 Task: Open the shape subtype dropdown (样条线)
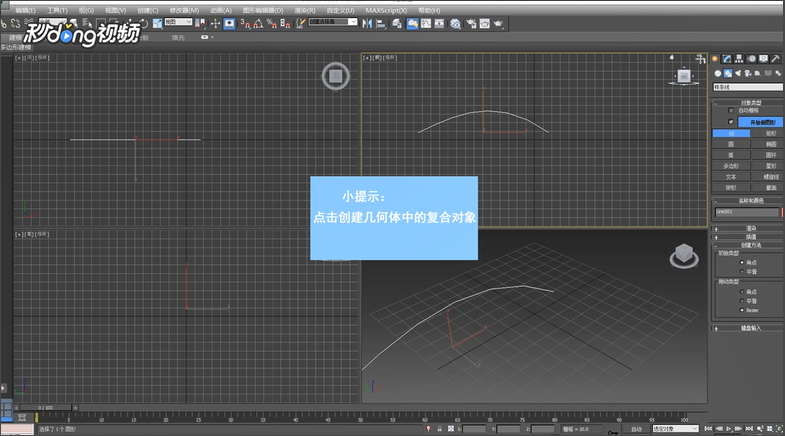747,87
